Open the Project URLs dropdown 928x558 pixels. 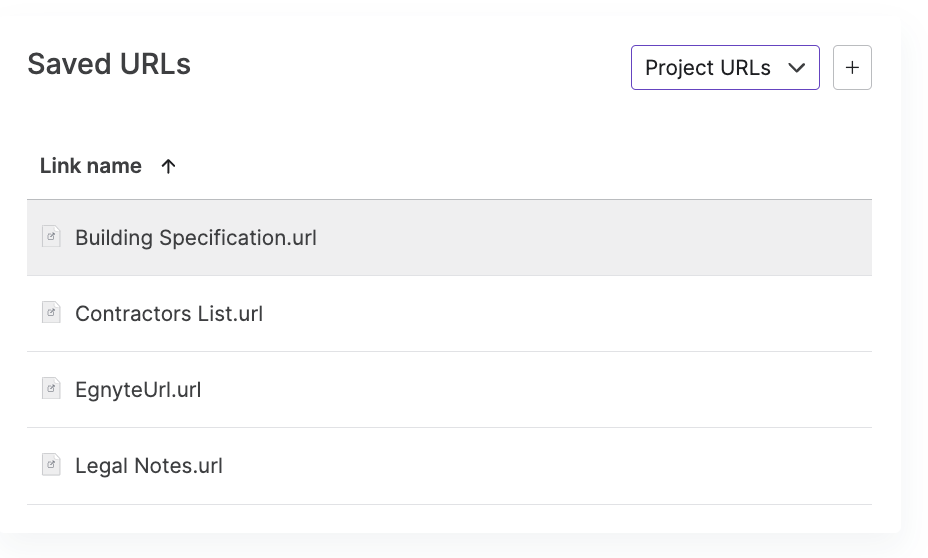(x=725, y=67)
